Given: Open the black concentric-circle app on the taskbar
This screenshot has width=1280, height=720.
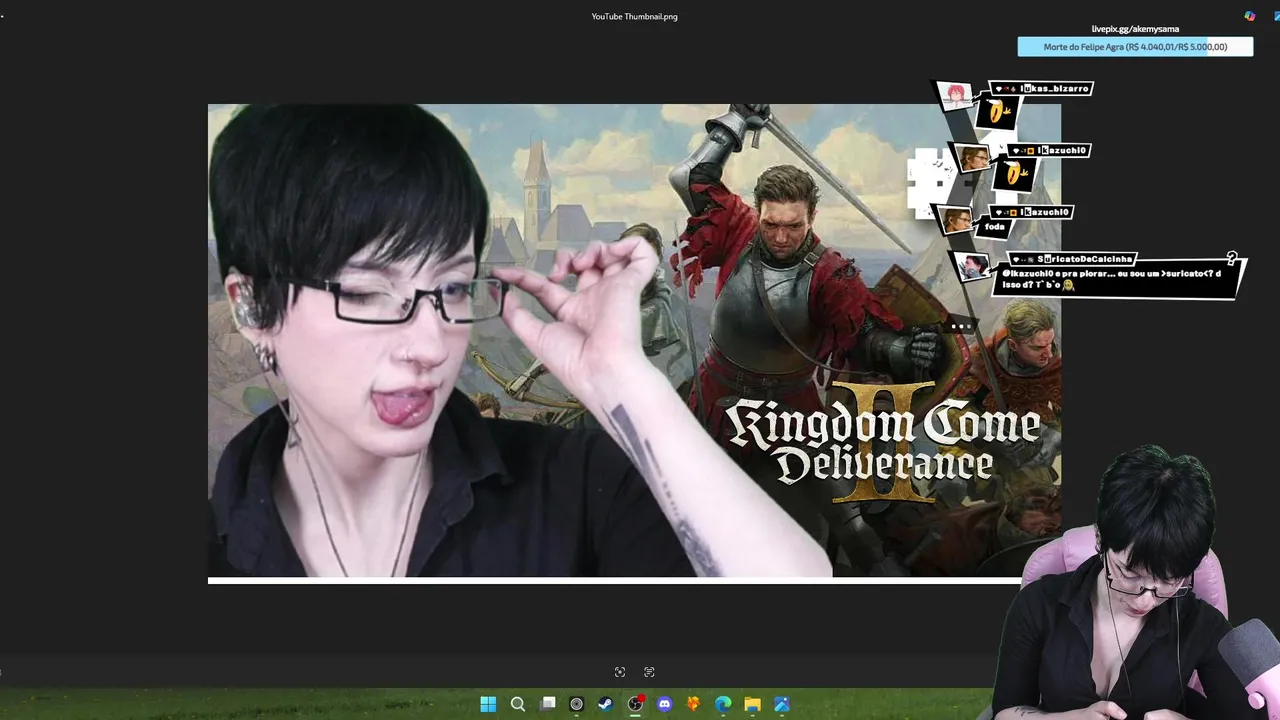Looking at the screenshot, I should pyautogui.click(x=576, y=704).
